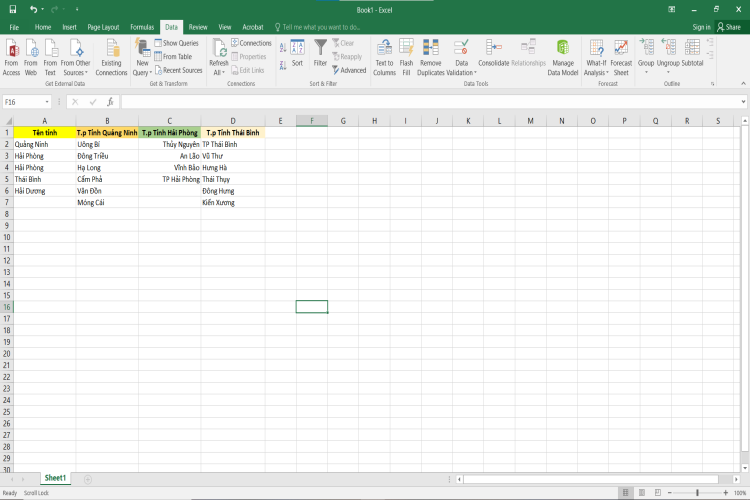Viewport: 750px width, 500px height.
Task: Open the Sort dialog
Action: coord(298,53)
